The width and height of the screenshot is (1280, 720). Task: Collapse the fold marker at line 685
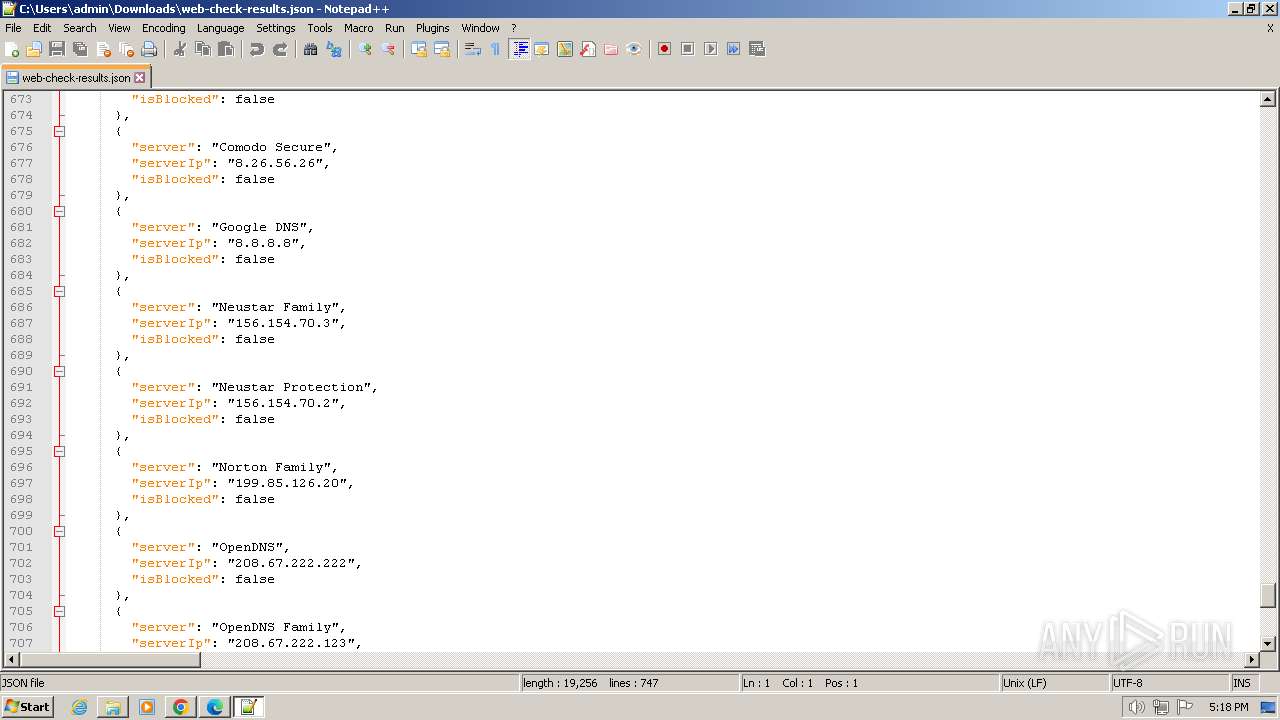point(60,291)
